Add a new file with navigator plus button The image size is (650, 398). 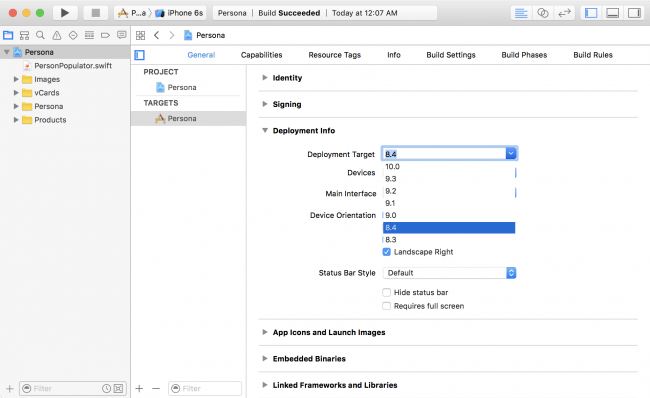(10, 388)
